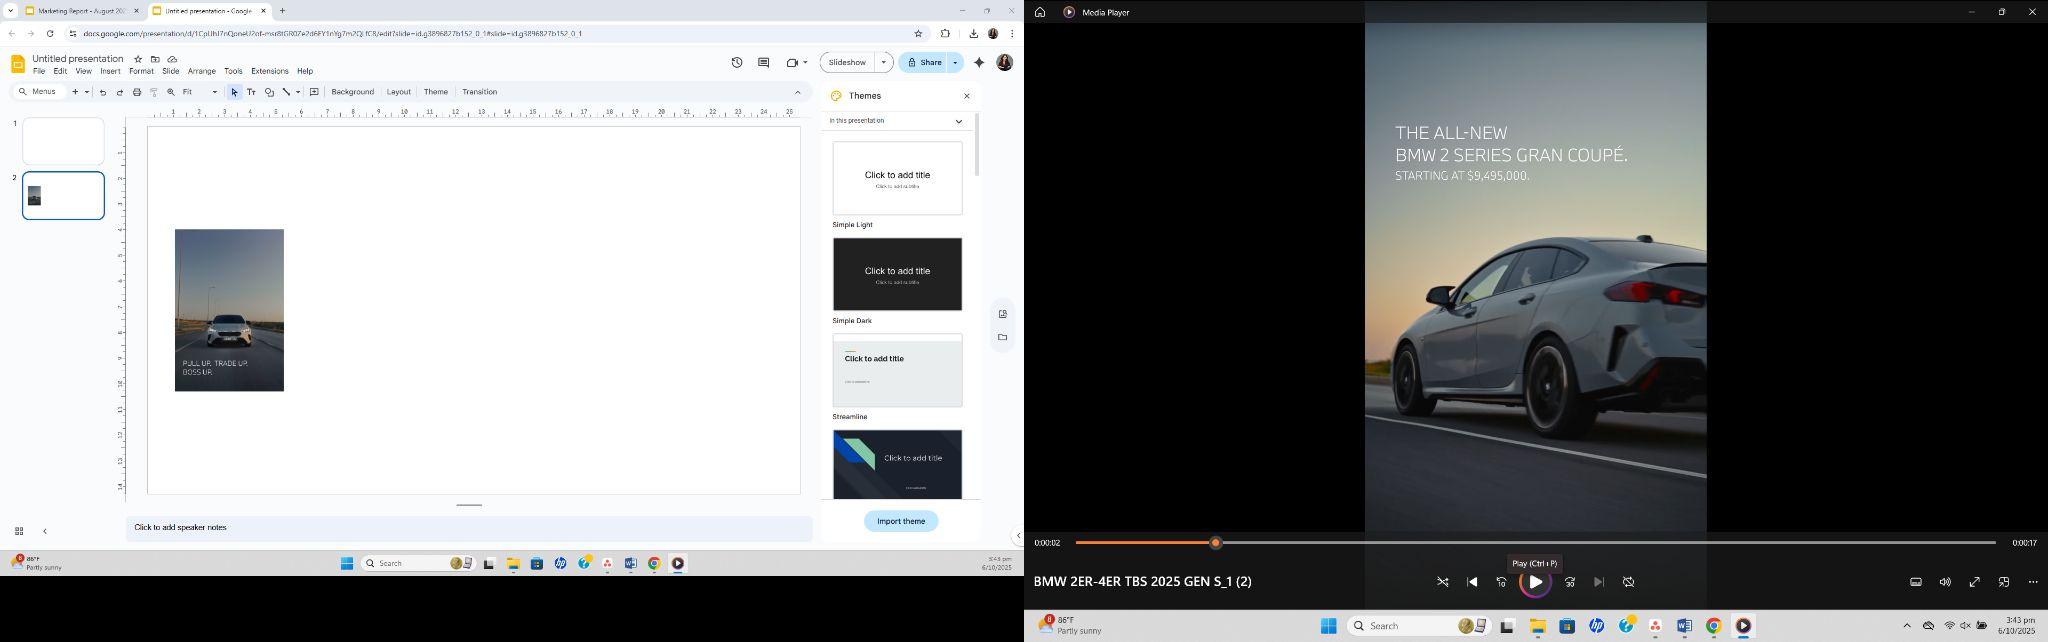Go to previous track in Media Player
The image size is (2048, 642).
(1472, 582)
